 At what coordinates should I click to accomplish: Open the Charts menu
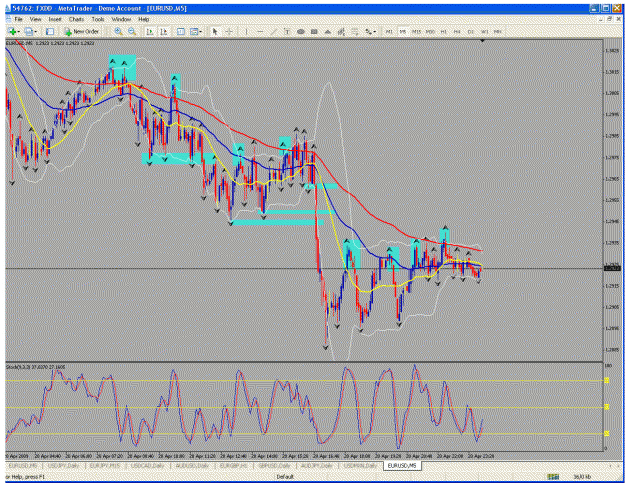[76, 19]
